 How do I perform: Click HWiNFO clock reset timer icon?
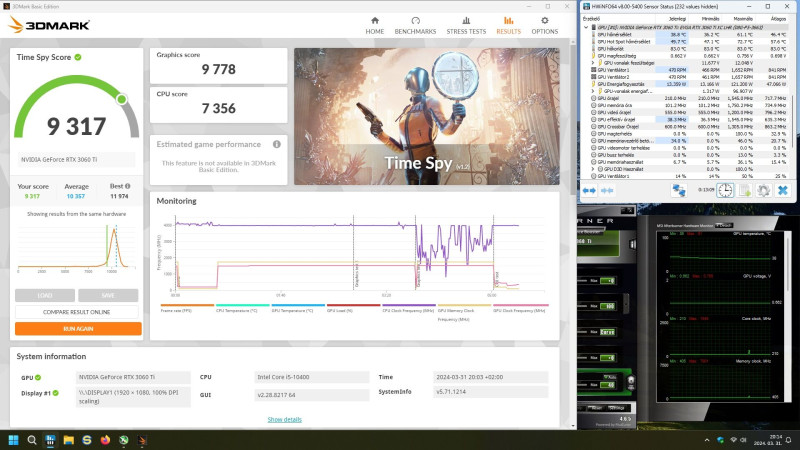(725, 190)
